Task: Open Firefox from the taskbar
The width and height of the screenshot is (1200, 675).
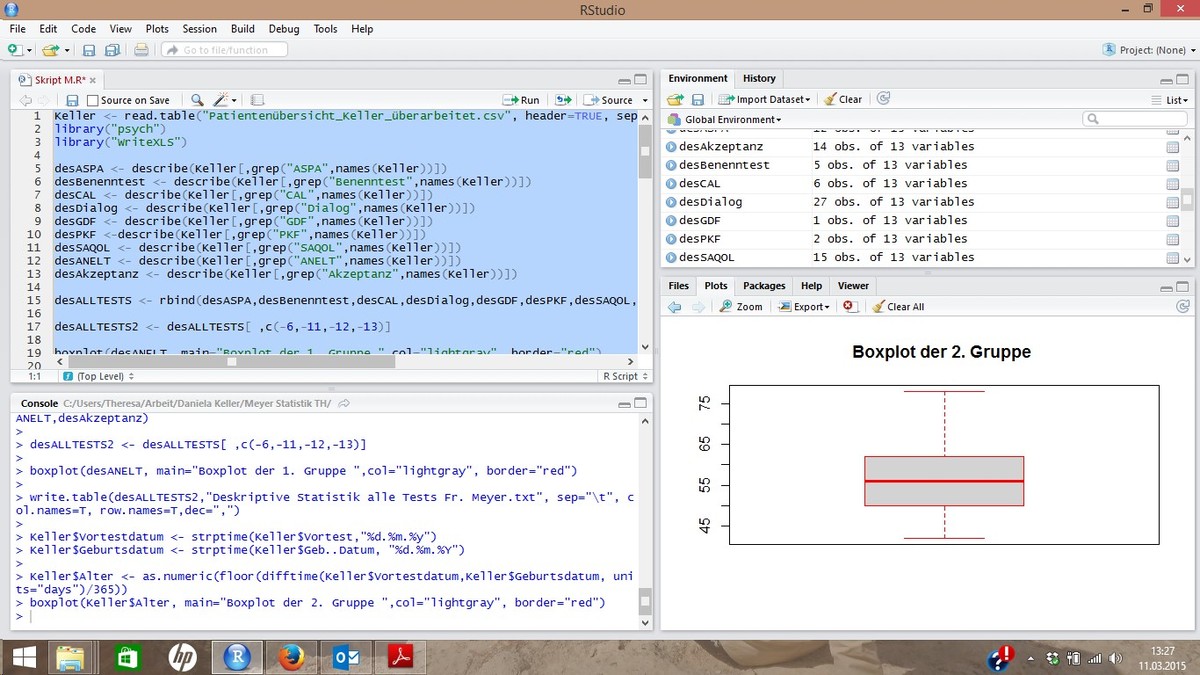Action: pos(292,657)
